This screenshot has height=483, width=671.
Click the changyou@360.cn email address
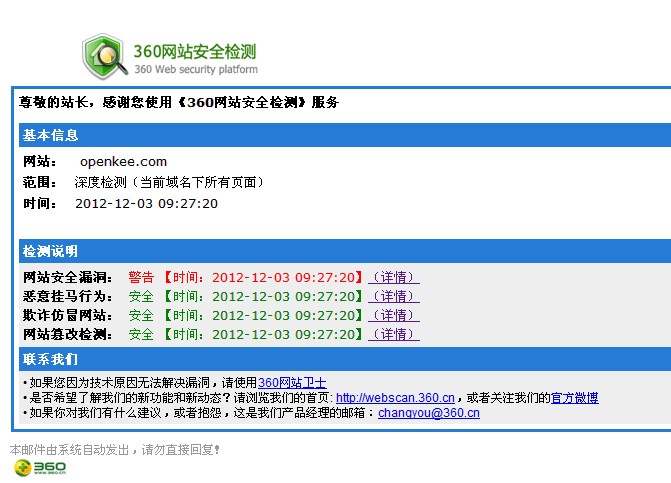point(428,412)
